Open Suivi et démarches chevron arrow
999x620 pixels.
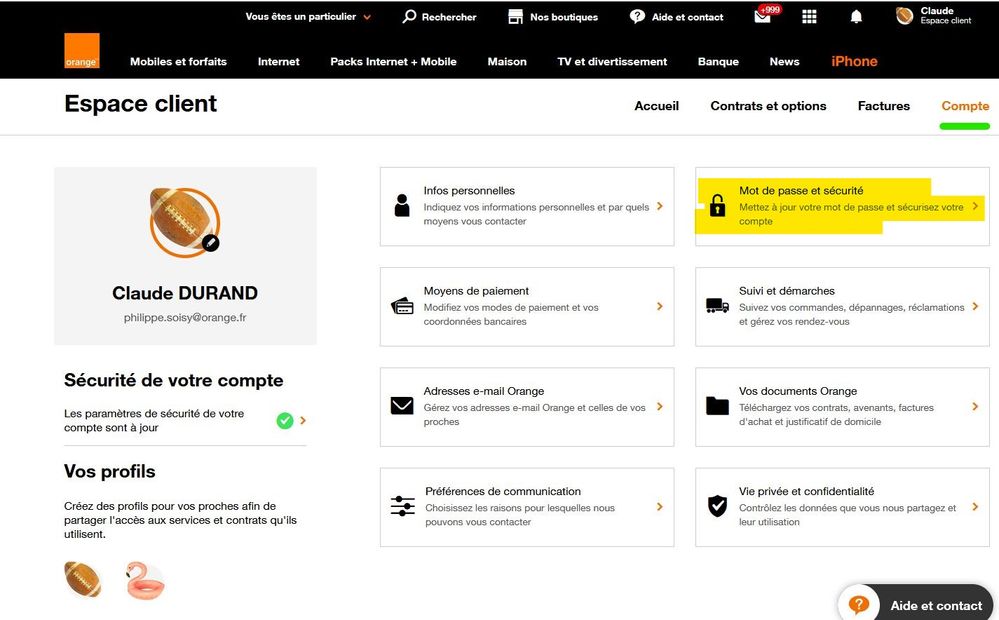(x=975, y=306)
